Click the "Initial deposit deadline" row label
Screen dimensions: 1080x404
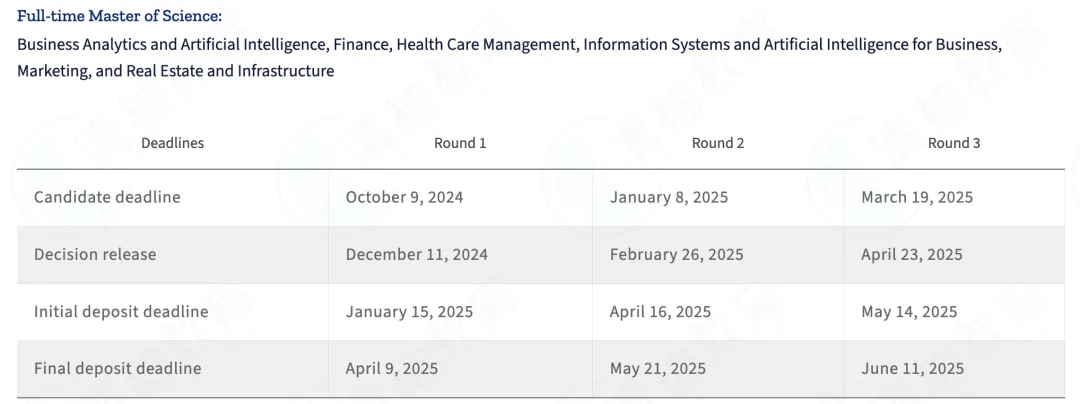tap(121, 312)
